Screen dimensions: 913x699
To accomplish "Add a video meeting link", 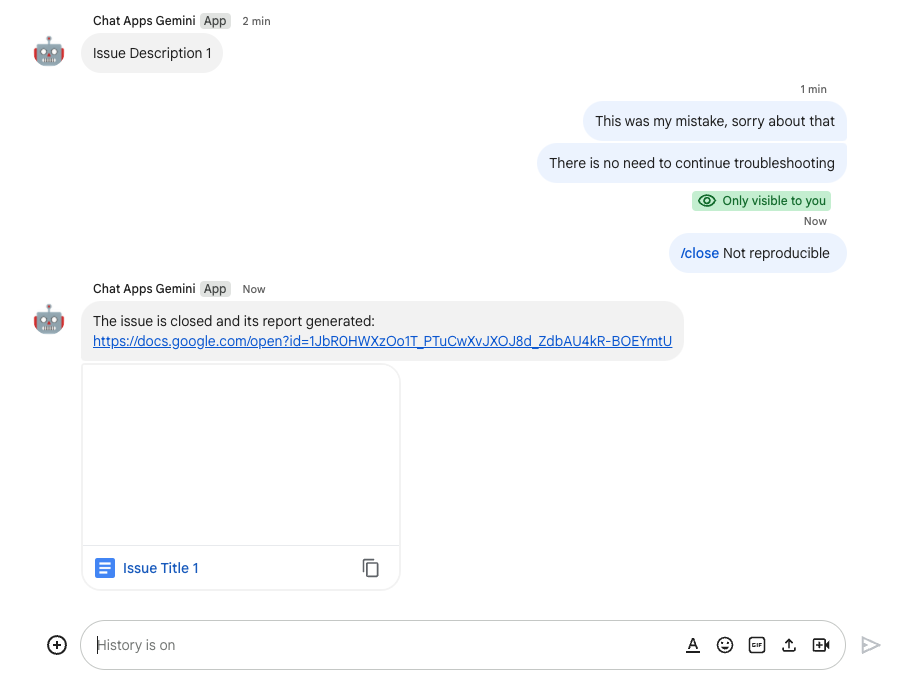I will point(821,645).
